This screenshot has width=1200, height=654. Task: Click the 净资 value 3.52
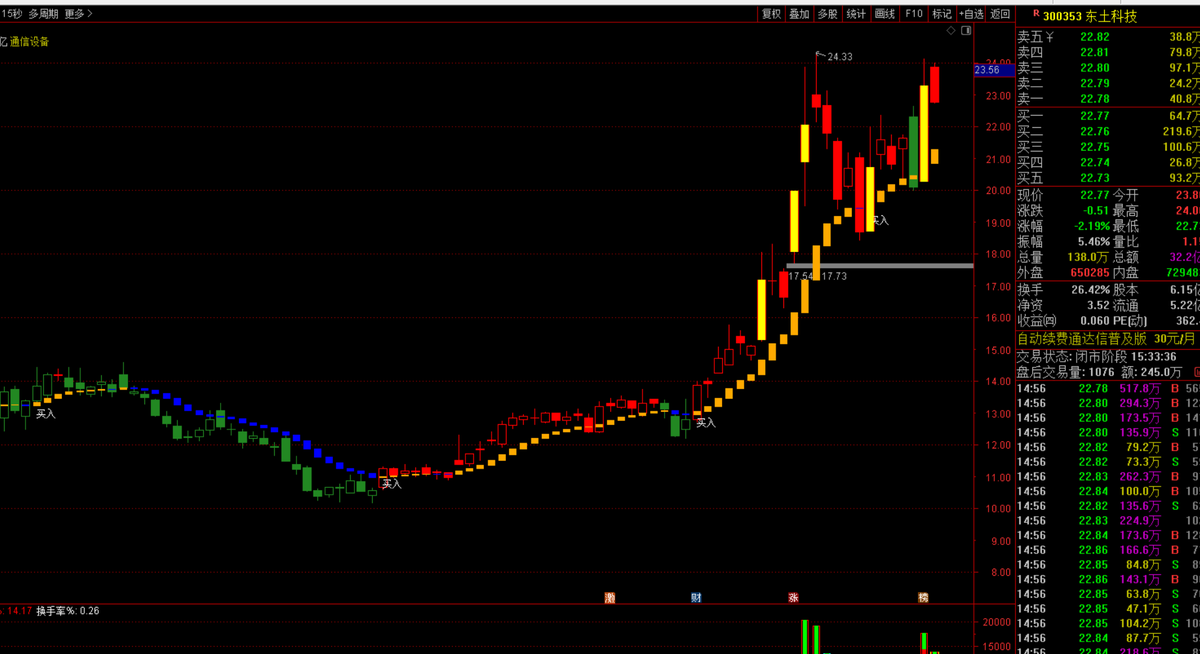pyautogui.click(x=1098, y=305)
